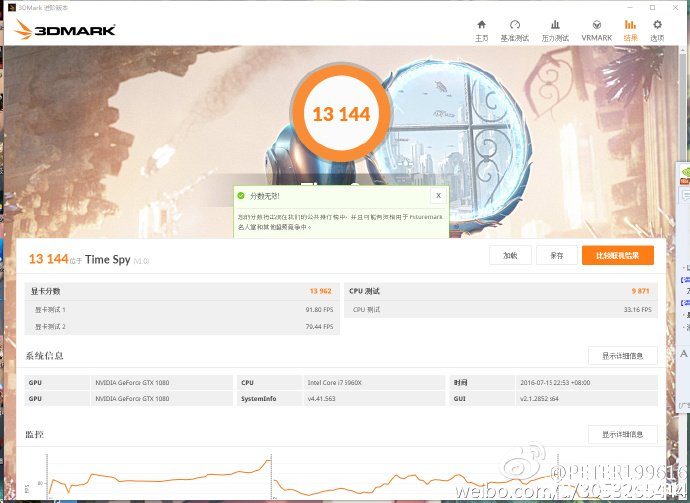Click the 3DMARK logo
The height and width of the screenshot is (503, 690).
tap(66, 29)
